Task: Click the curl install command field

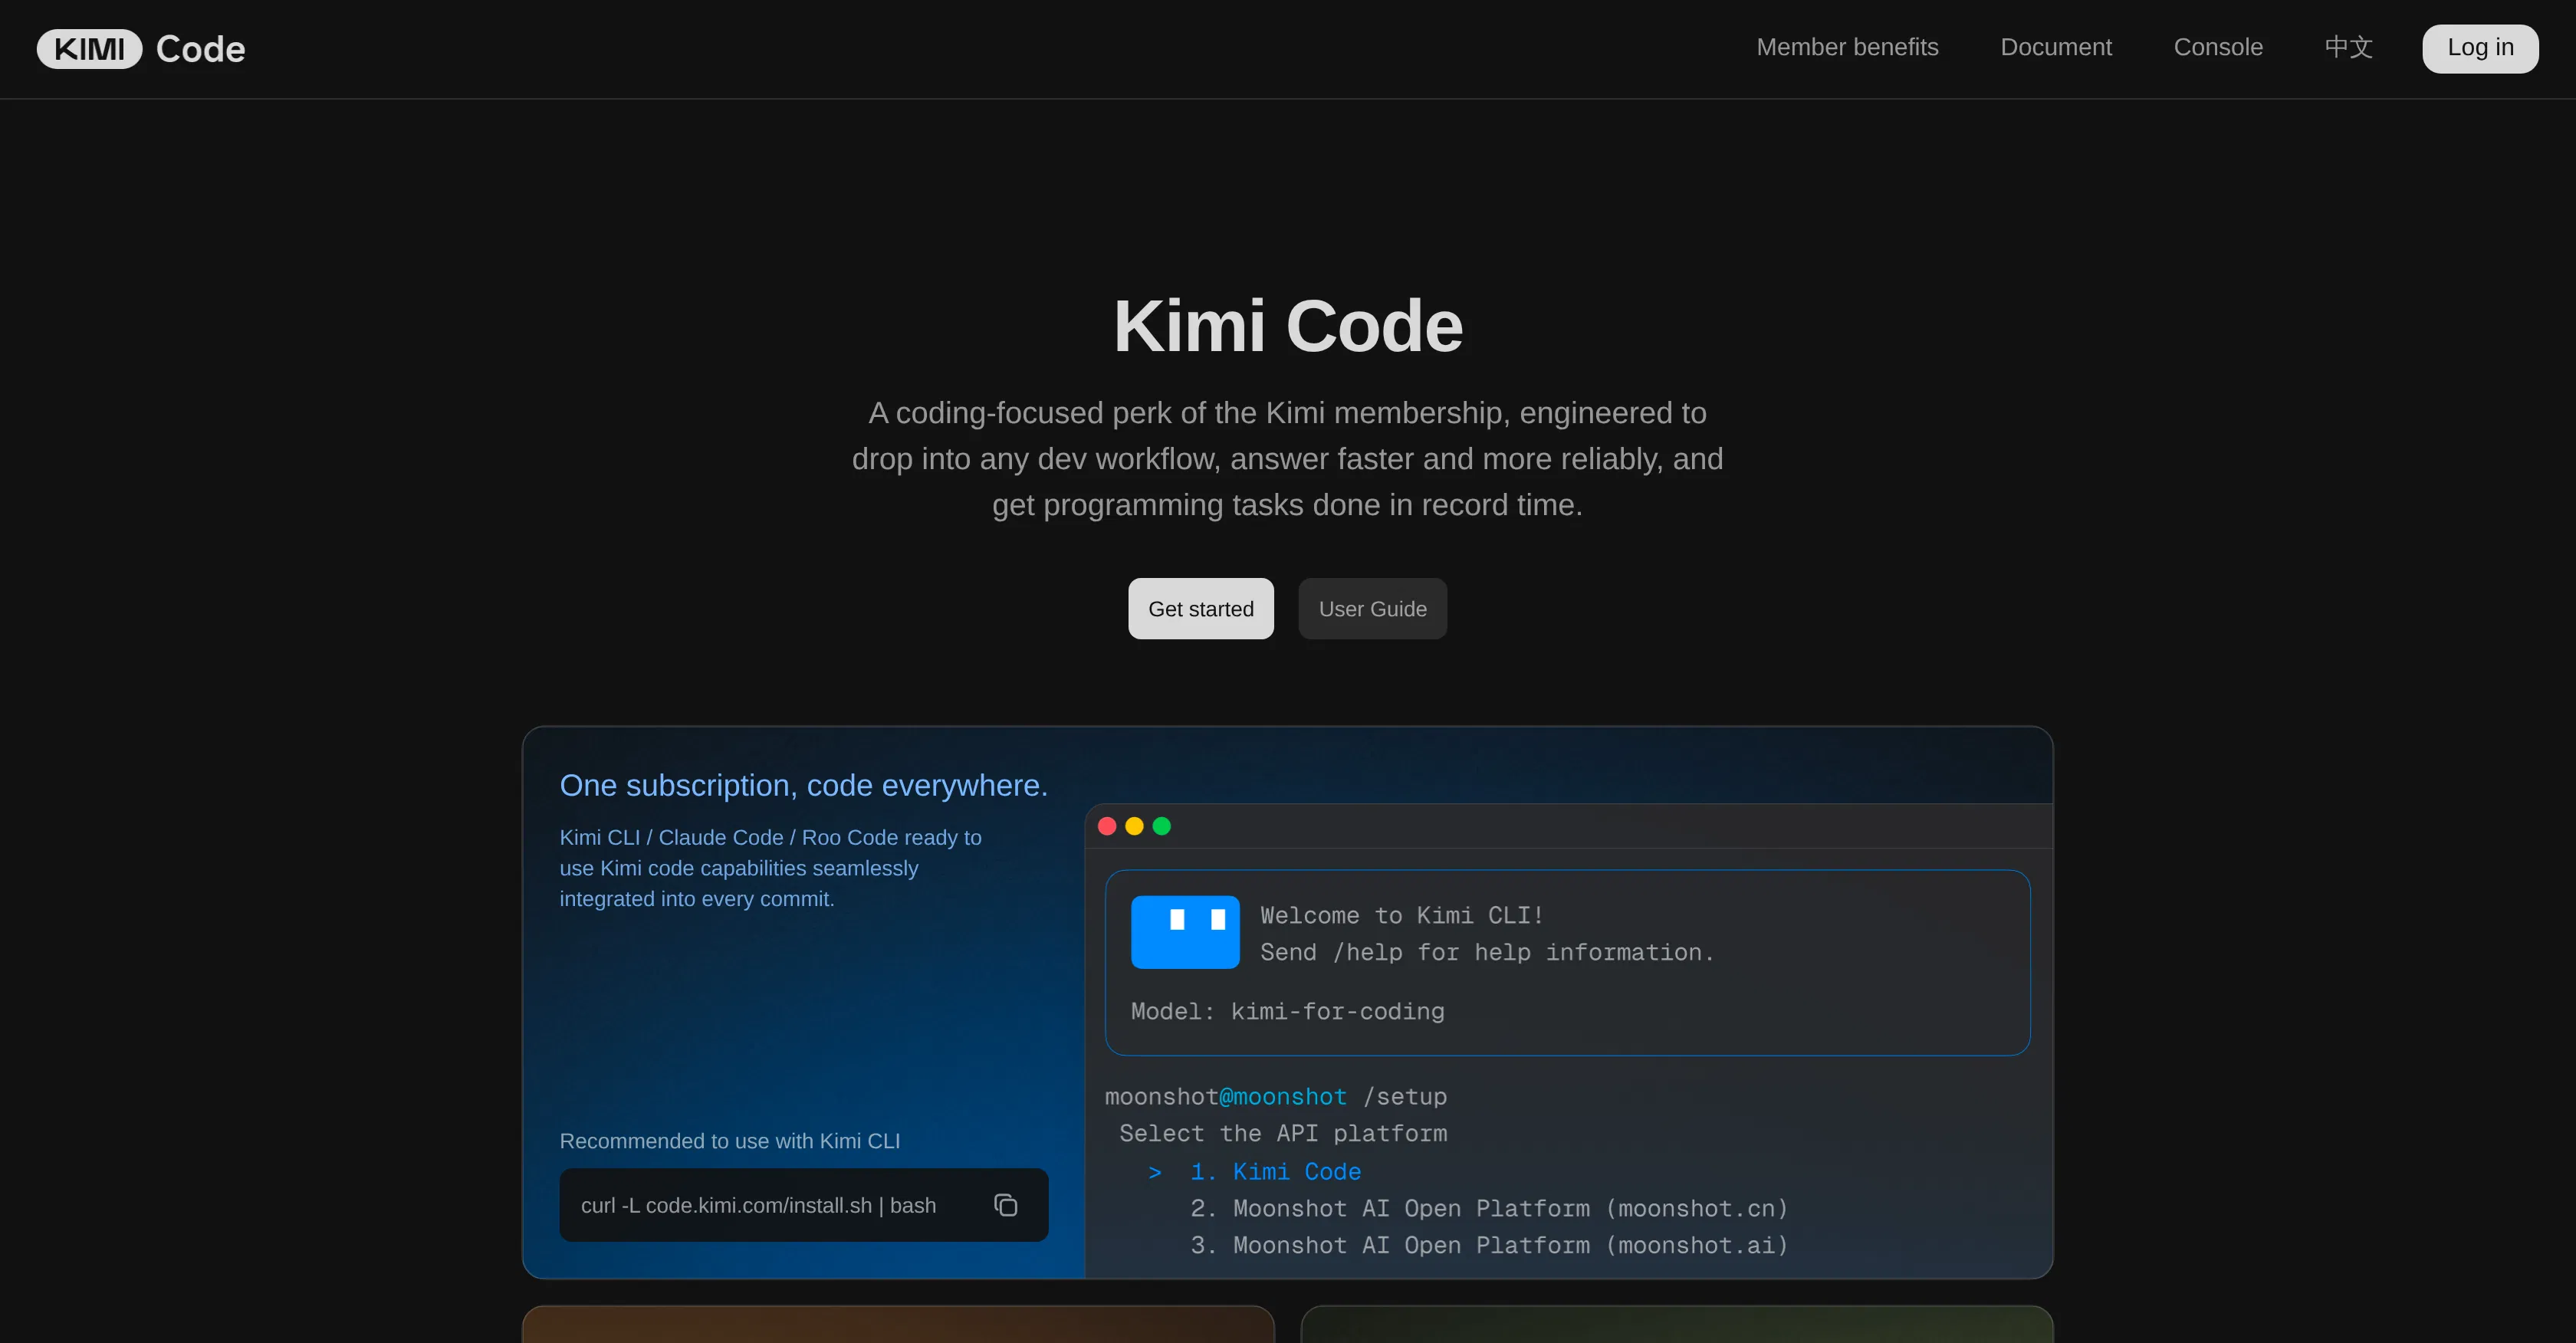Action: click(758, 1205)
